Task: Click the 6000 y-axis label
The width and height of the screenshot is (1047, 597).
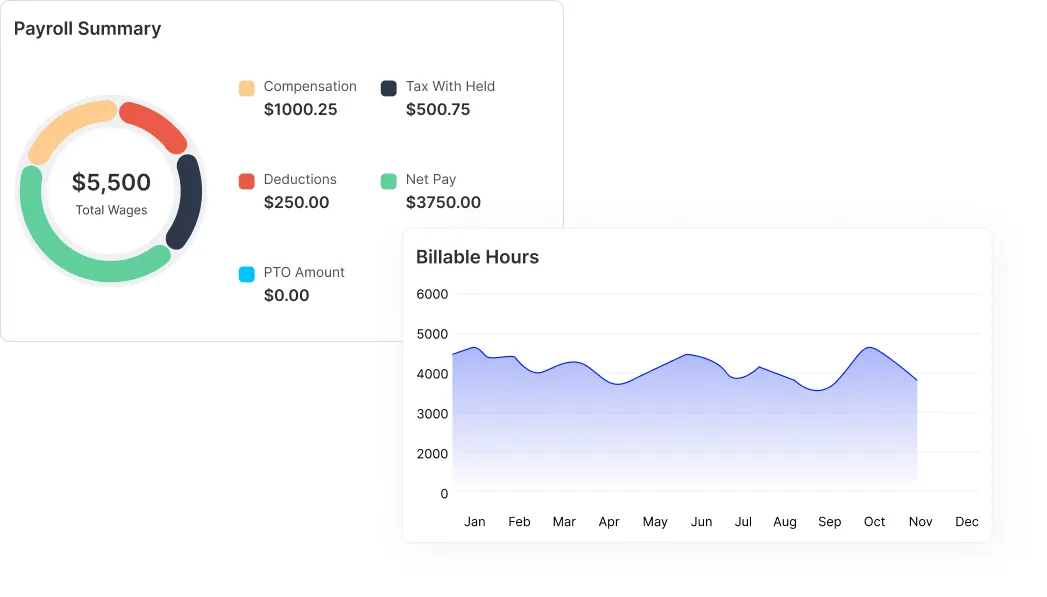Action: [x=432, y=294]
